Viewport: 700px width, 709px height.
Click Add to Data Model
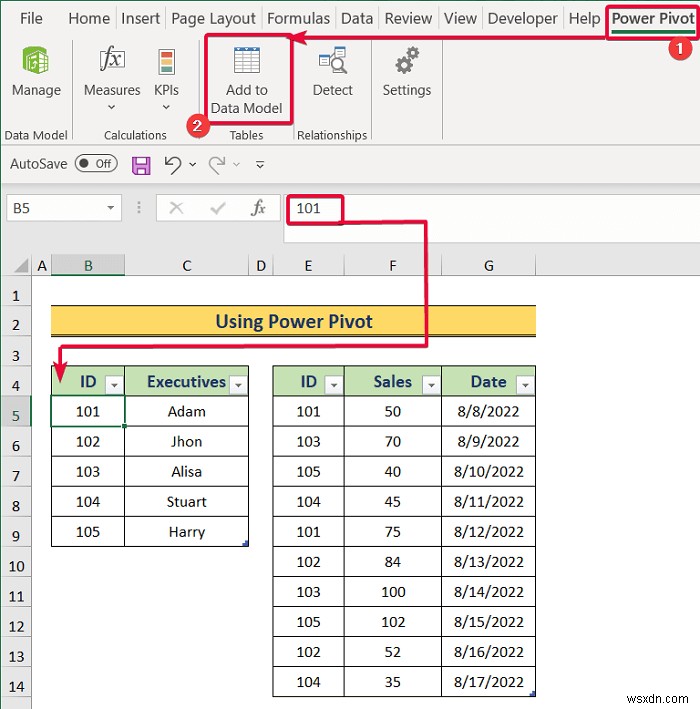[247, 80]
